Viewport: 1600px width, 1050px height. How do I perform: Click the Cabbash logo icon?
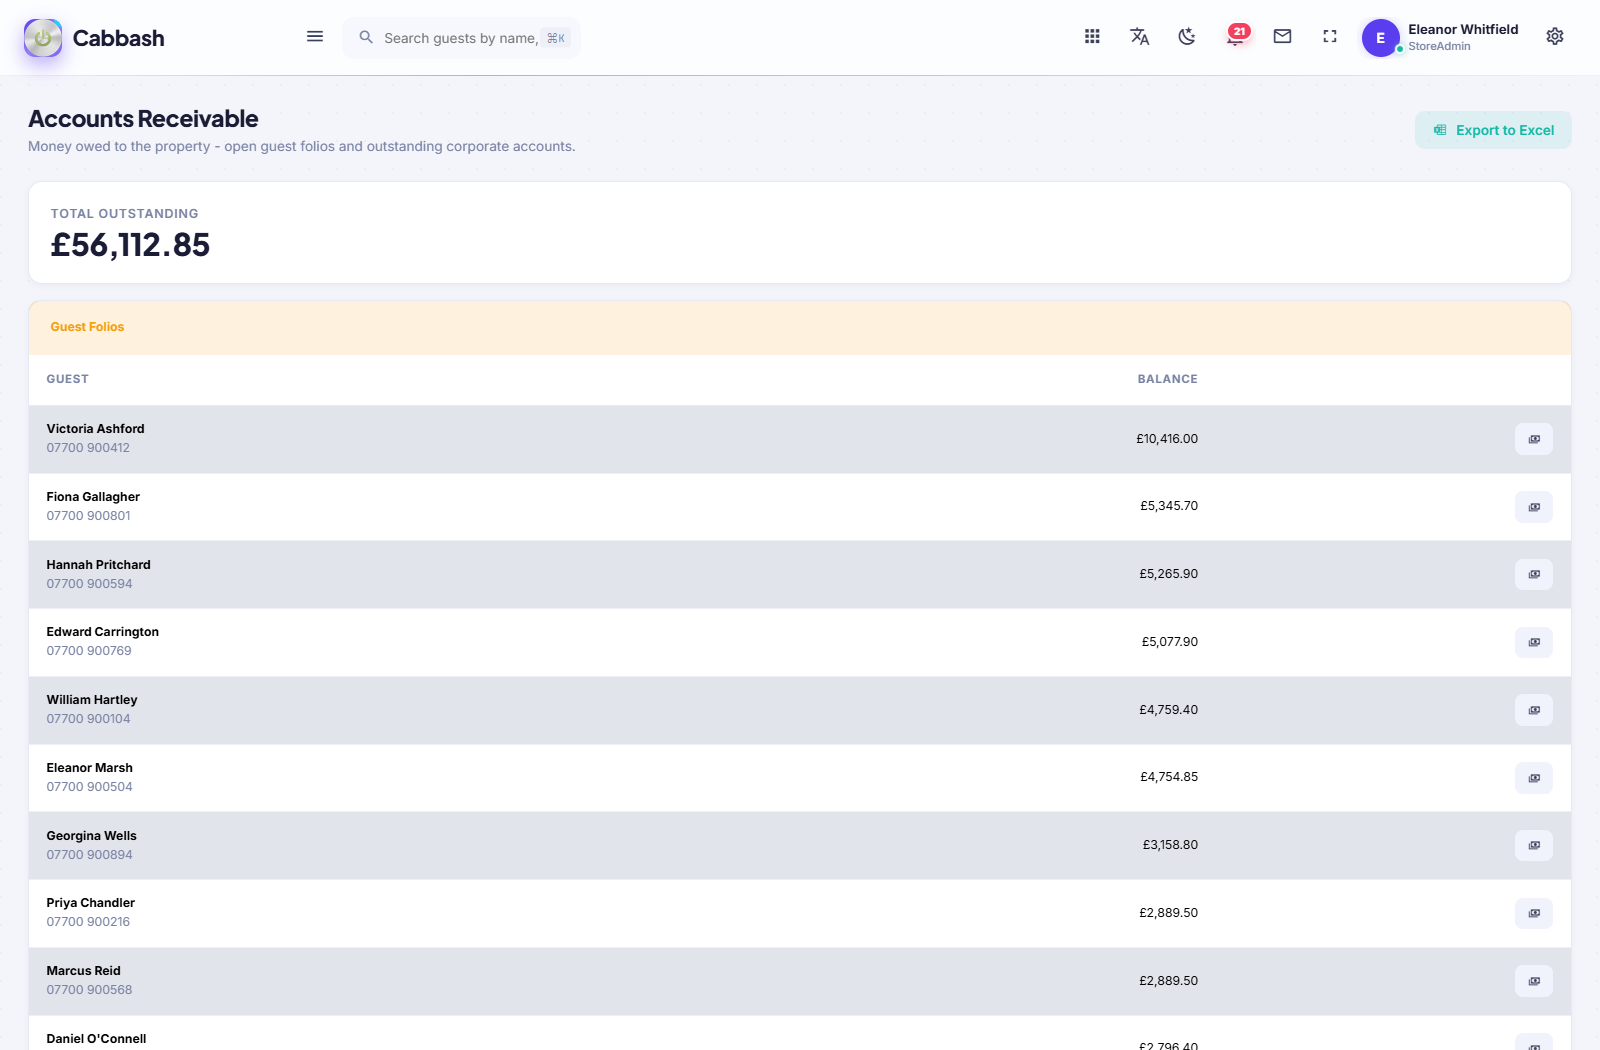[43, 38]
